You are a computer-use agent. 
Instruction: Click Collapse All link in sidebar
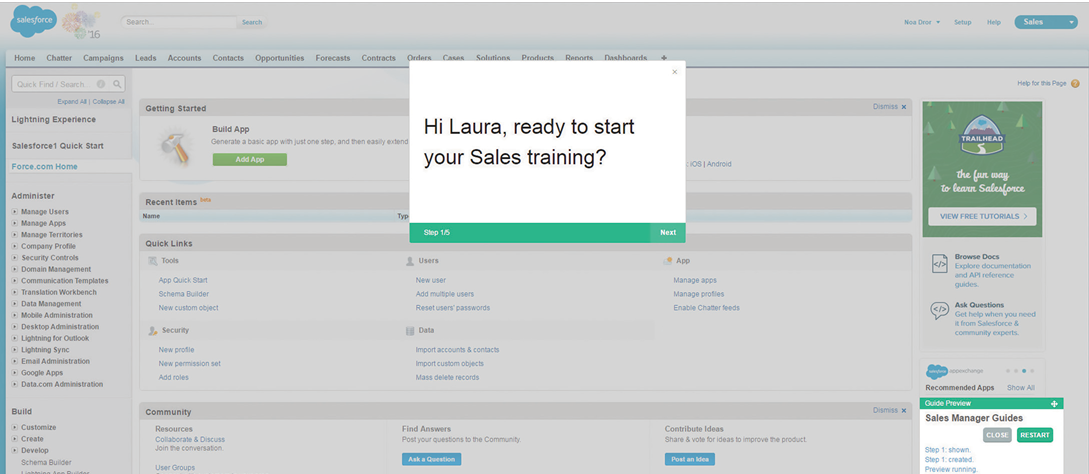[108, 101]
